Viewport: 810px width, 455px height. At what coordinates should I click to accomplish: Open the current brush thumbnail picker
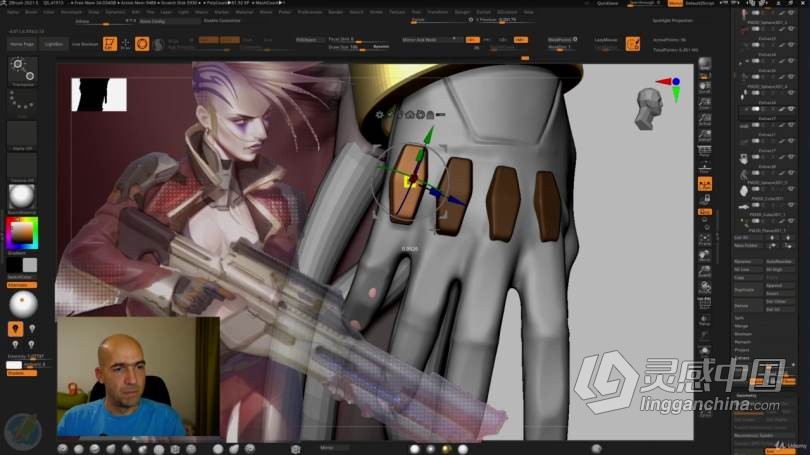point(22,71)
